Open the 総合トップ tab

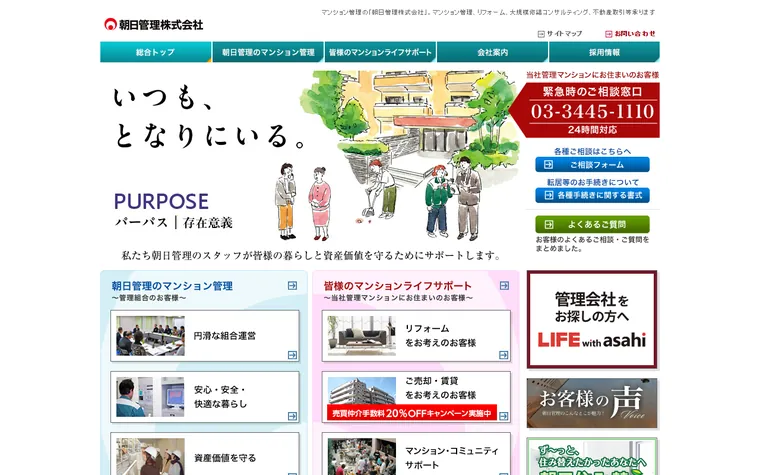156,52
